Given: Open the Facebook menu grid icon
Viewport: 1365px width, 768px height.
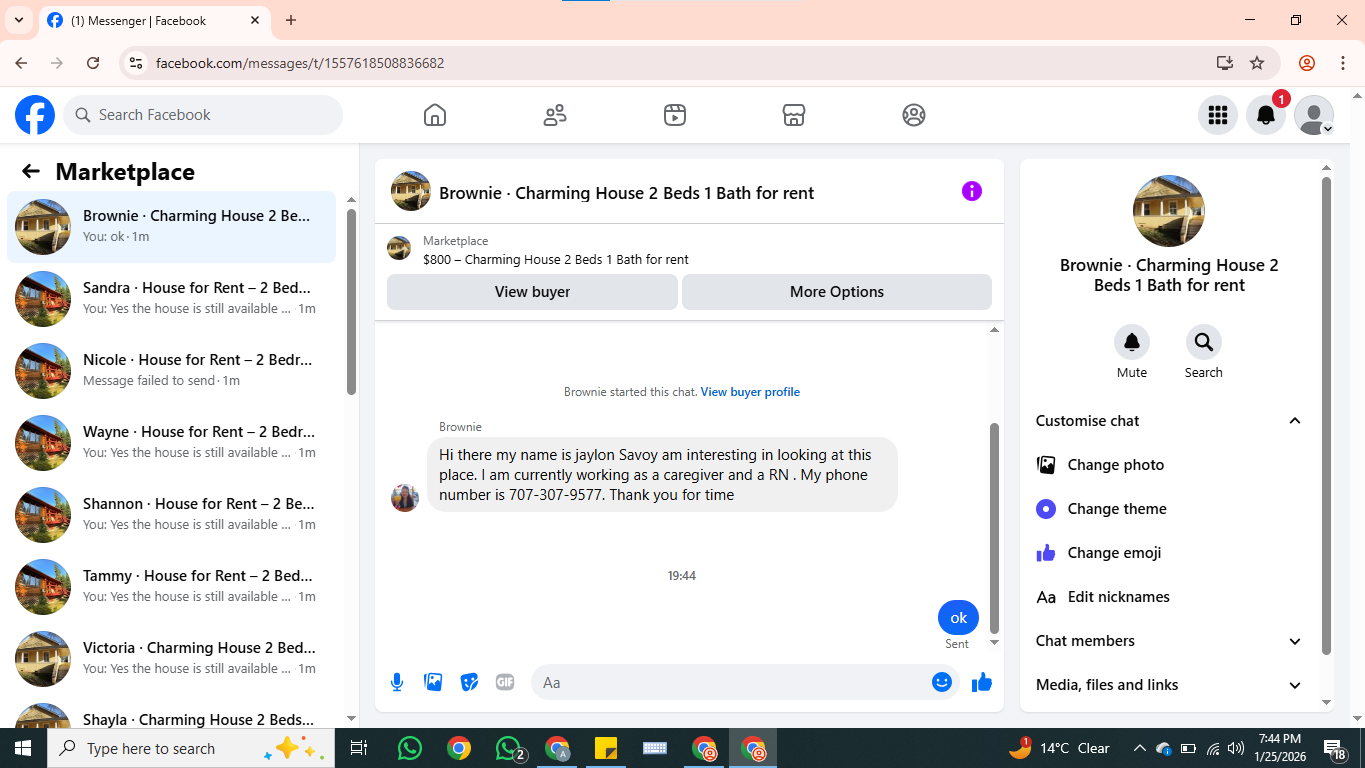Looking at the screenshot, I should tap(1218, 115).
